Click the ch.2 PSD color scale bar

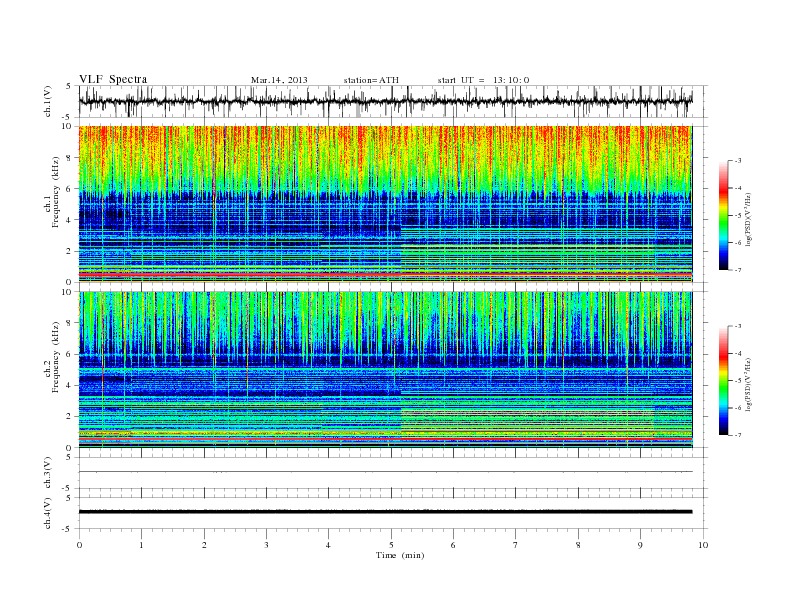tap(723, 381)
